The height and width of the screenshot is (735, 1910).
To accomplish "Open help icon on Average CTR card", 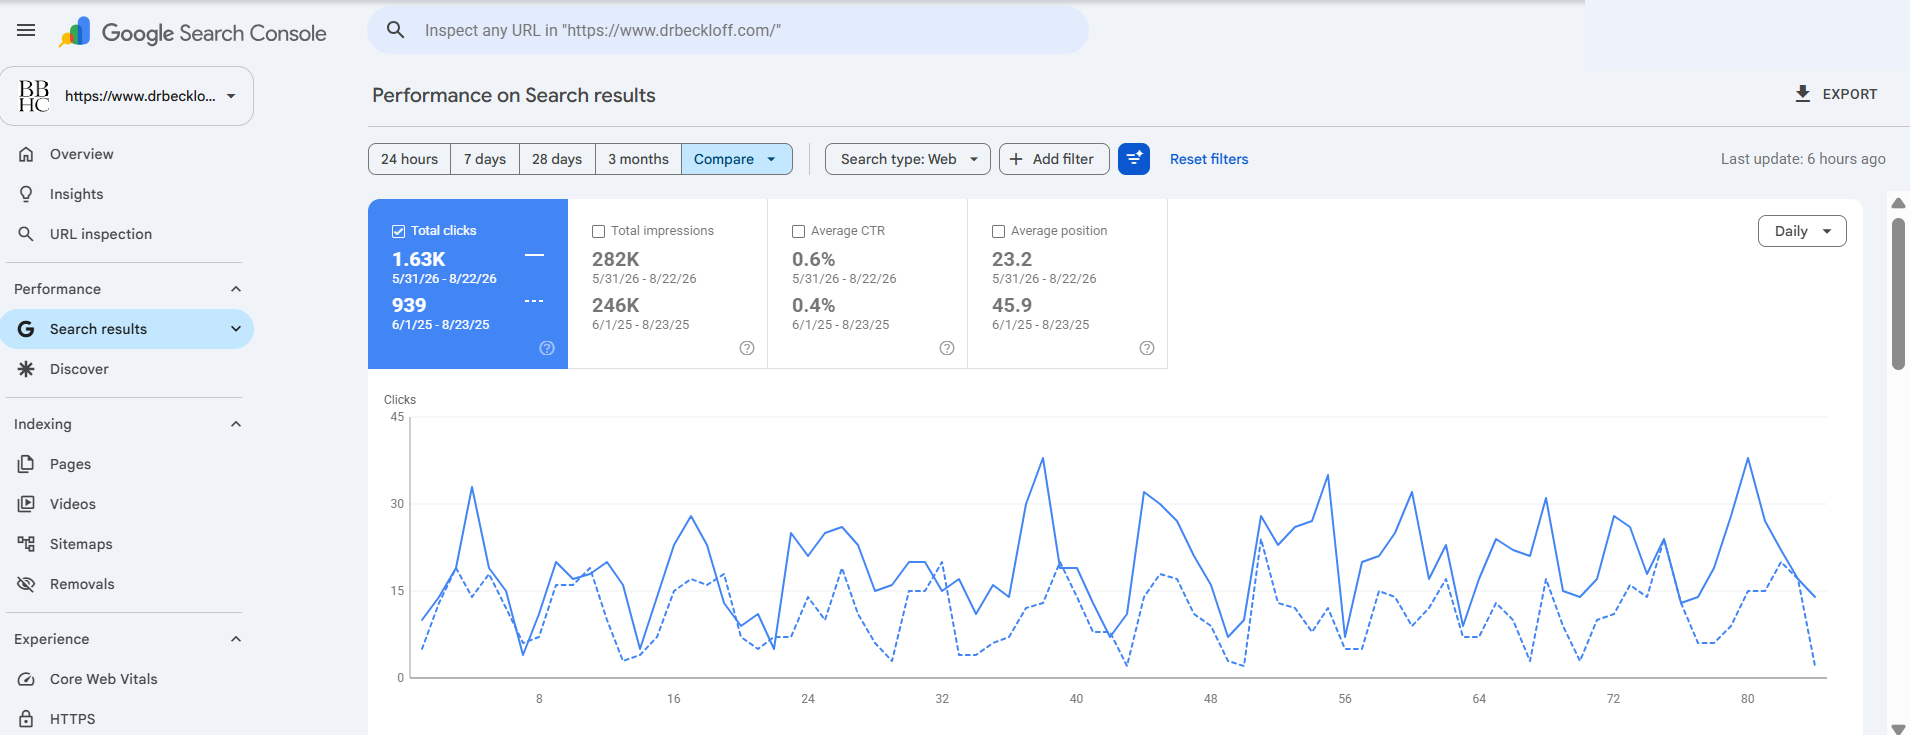I will click(x=947, y=348).
